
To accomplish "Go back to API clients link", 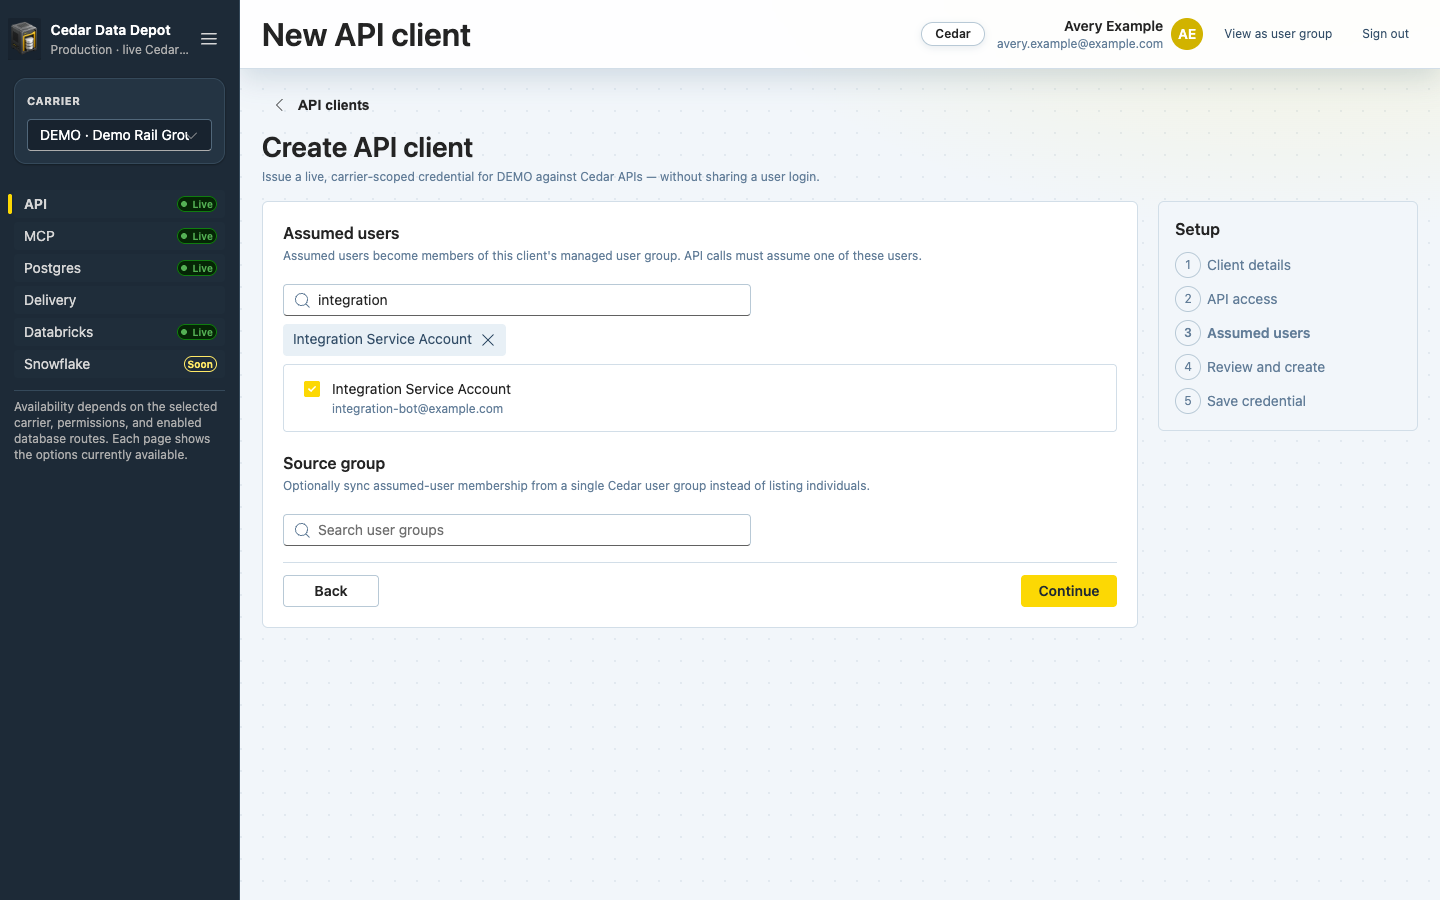I will [333, 105].
